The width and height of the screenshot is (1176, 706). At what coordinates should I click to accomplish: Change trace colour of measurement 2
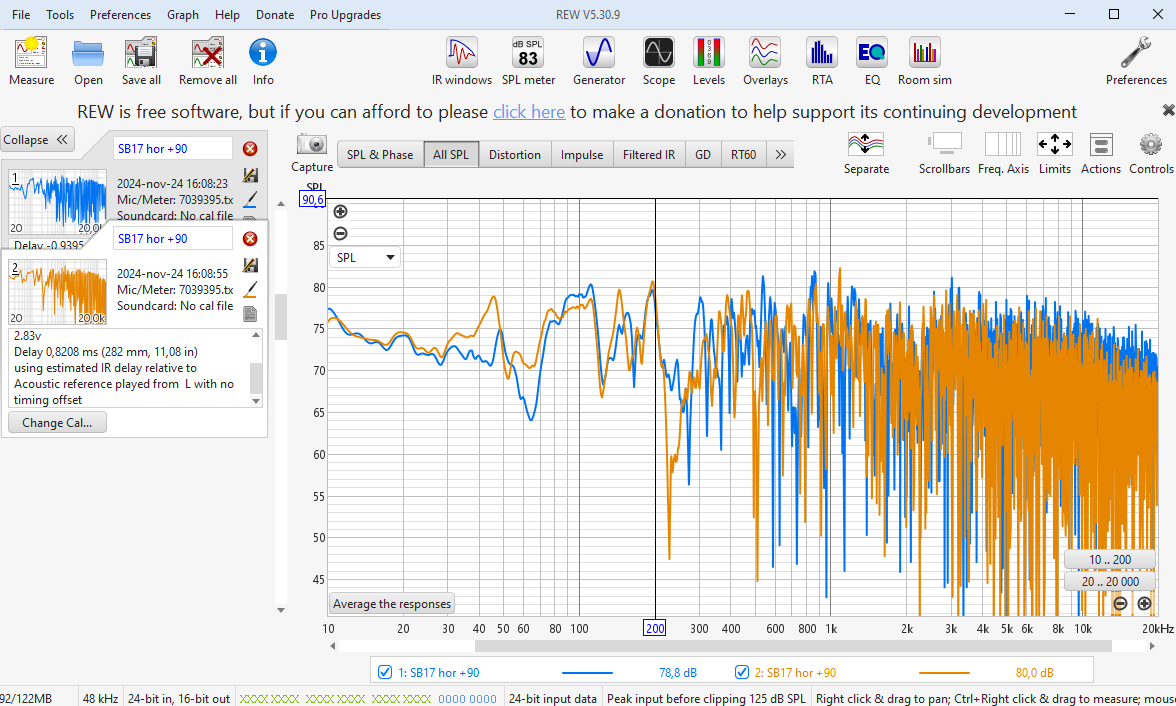(250, 289)
